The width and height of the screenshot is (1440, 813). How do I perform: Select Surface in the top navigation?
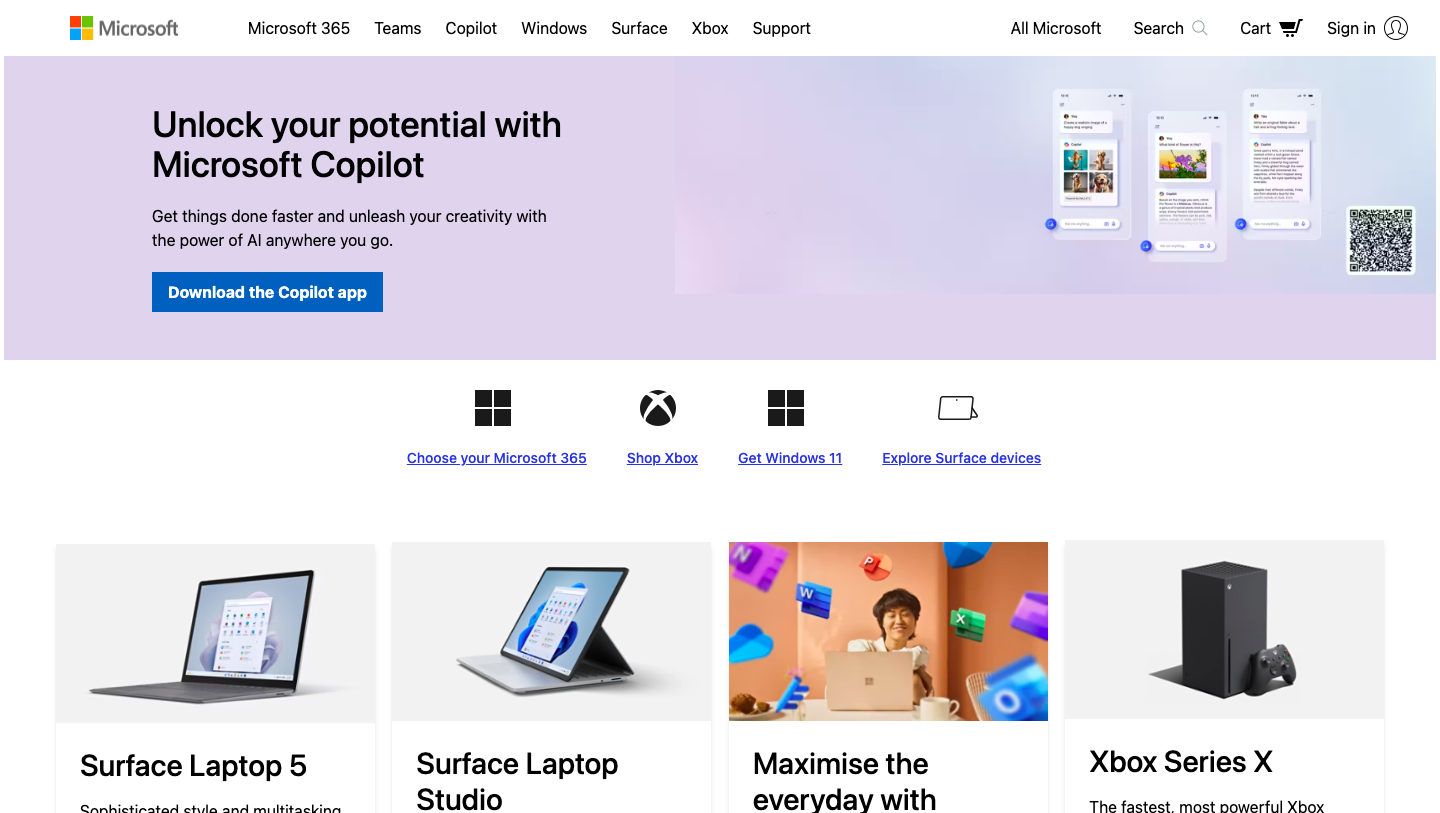point(639,28)
